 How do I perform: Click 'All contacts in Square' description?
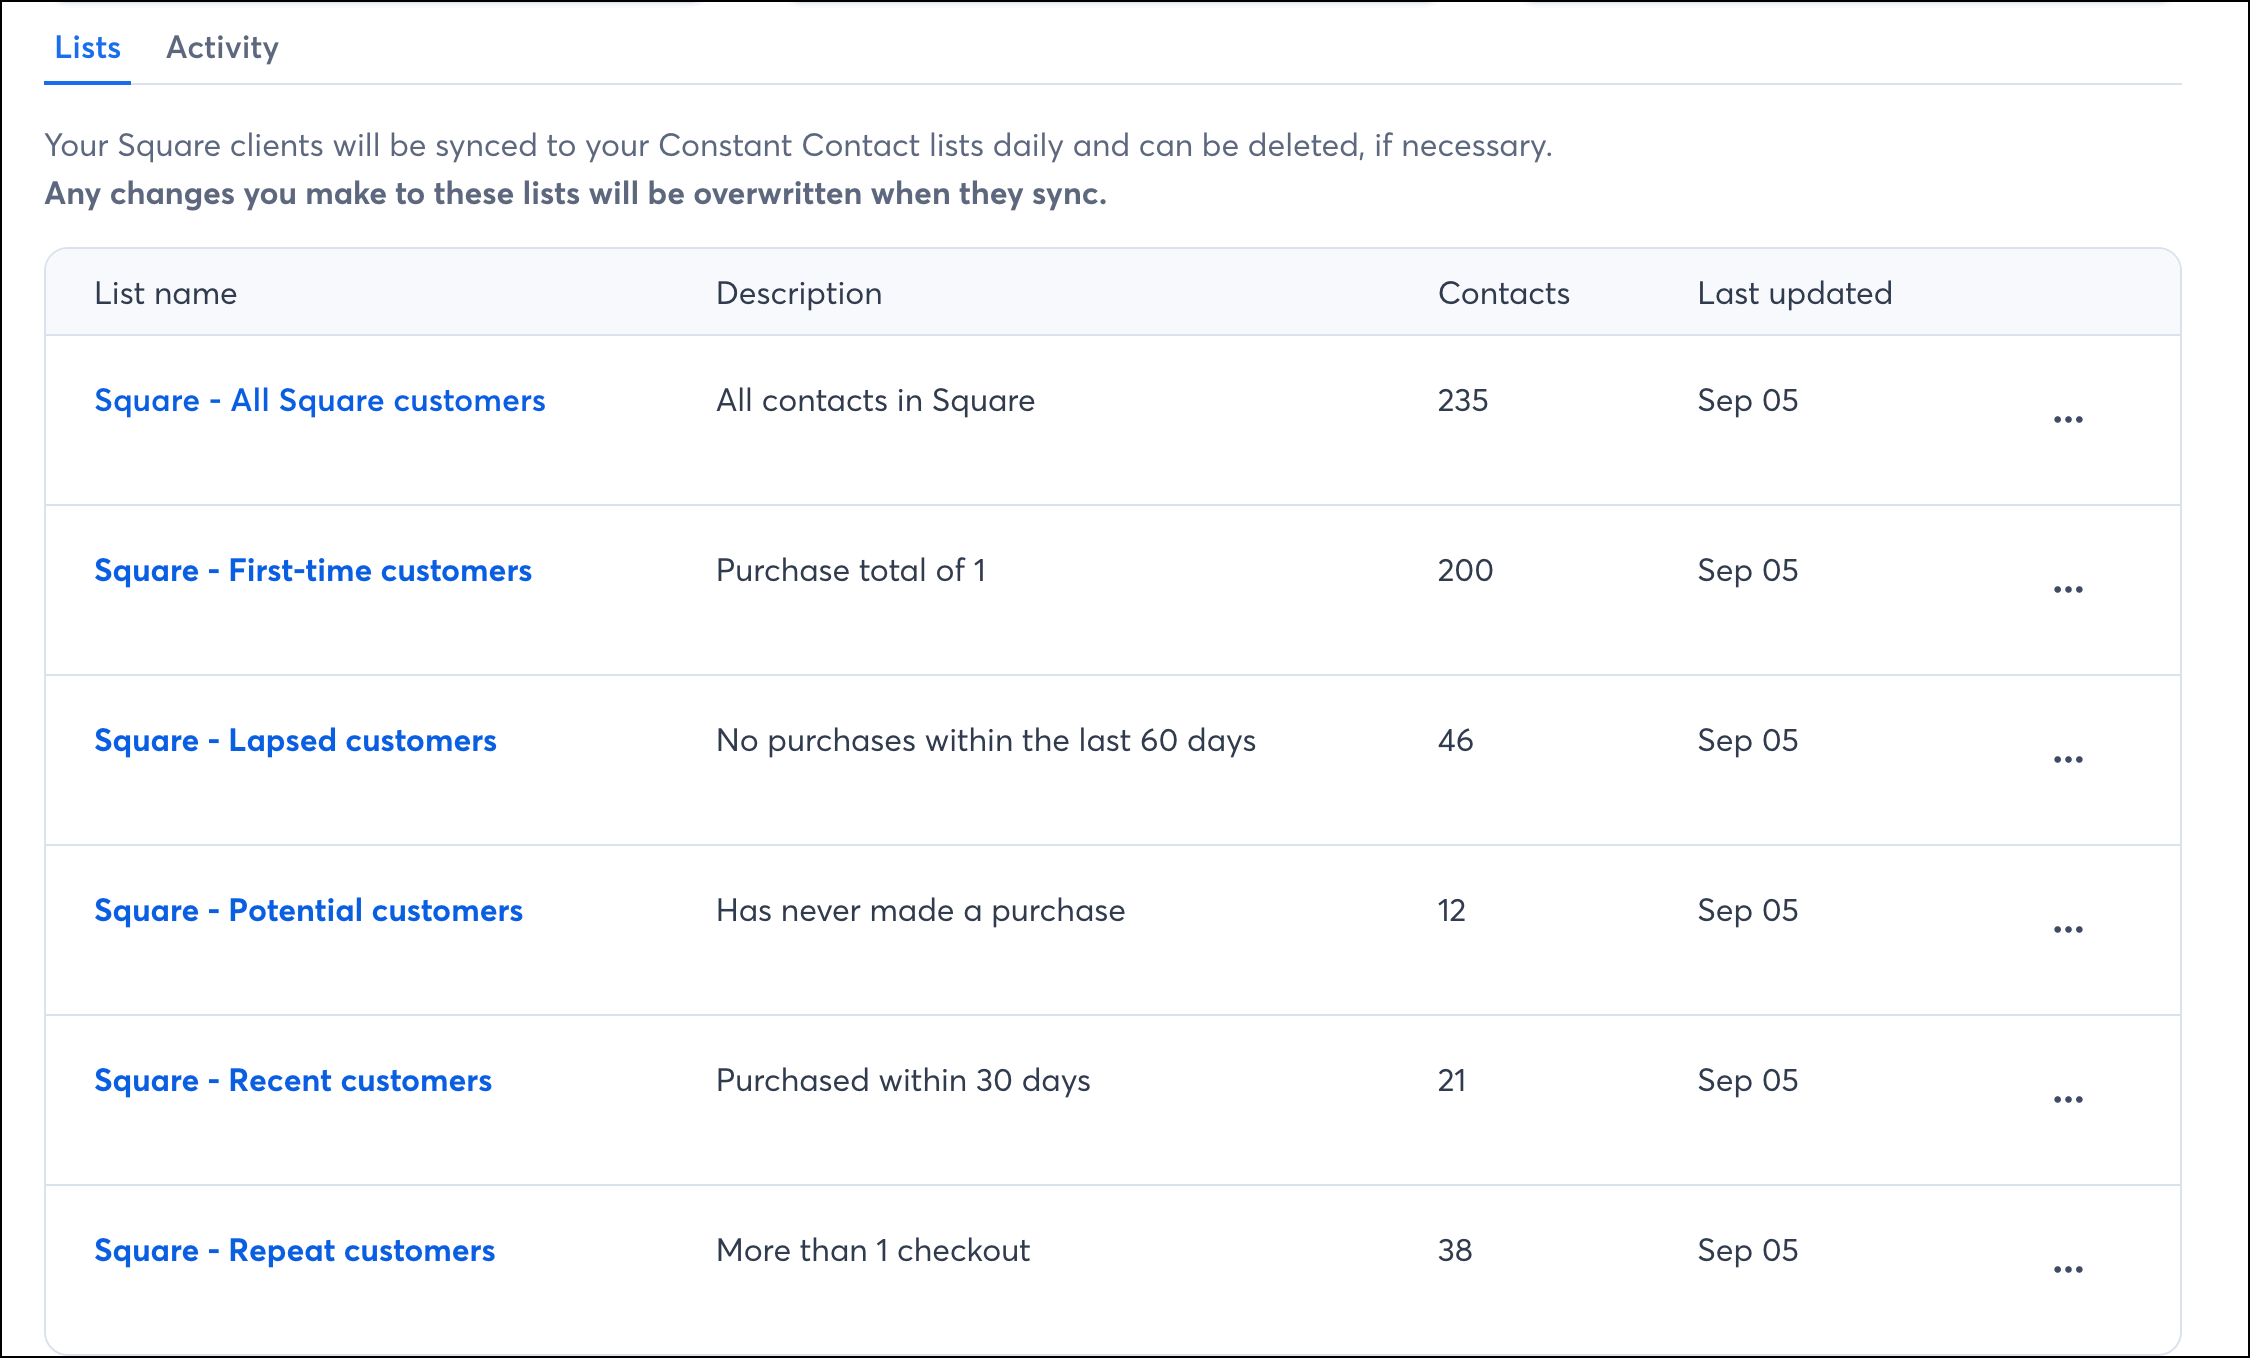[875, 400]
